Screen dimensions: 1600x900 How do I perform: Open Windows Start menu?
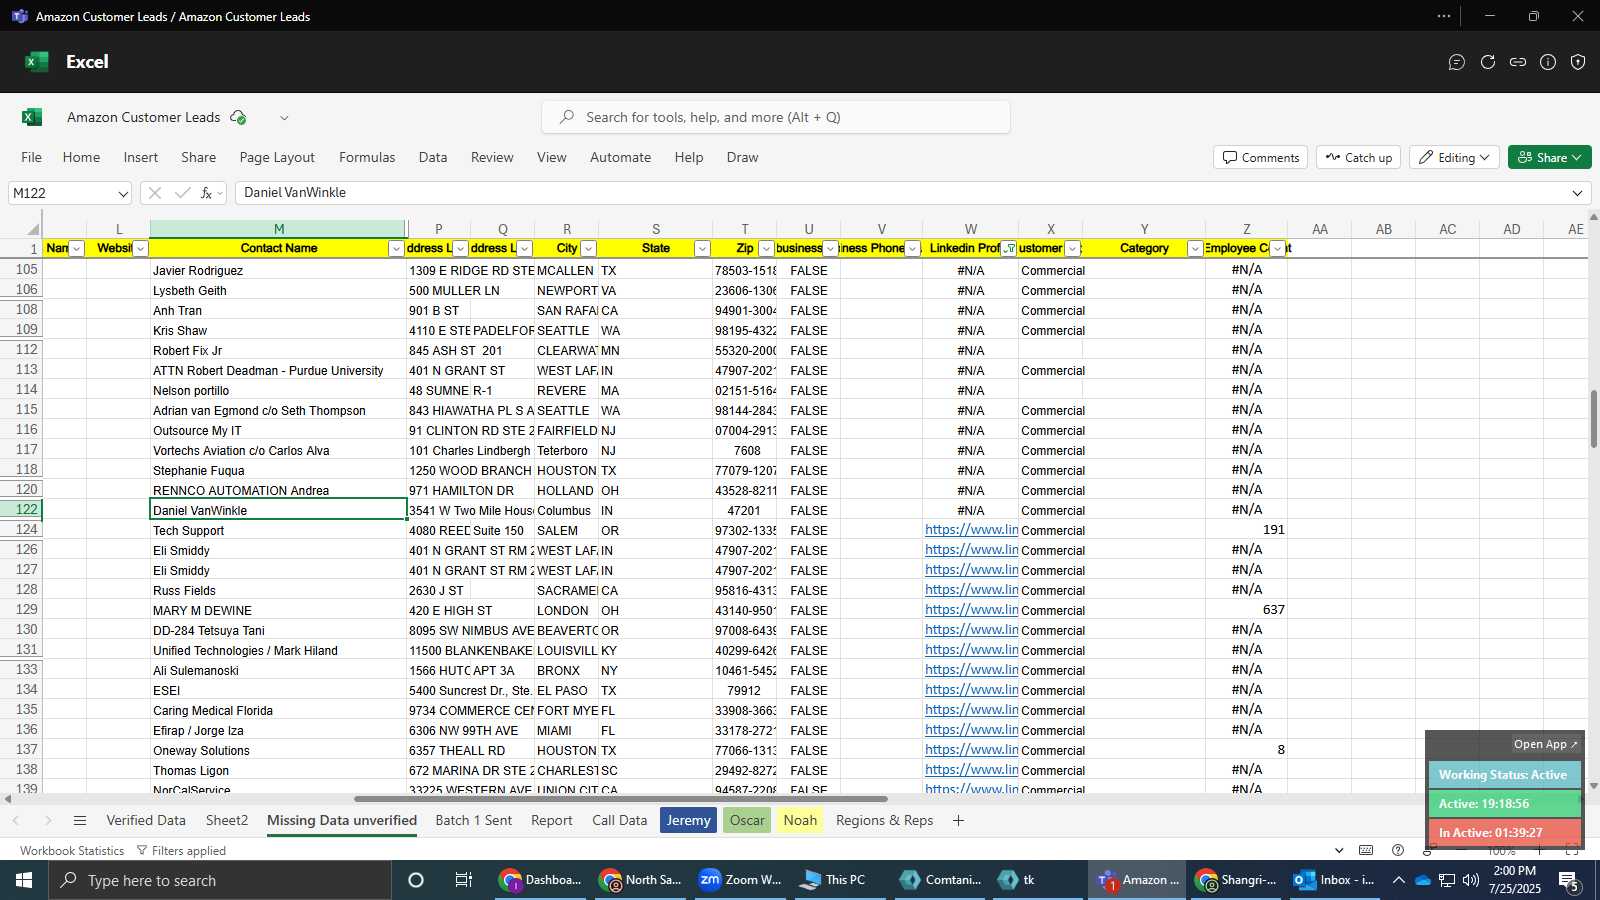pos(24,880)
